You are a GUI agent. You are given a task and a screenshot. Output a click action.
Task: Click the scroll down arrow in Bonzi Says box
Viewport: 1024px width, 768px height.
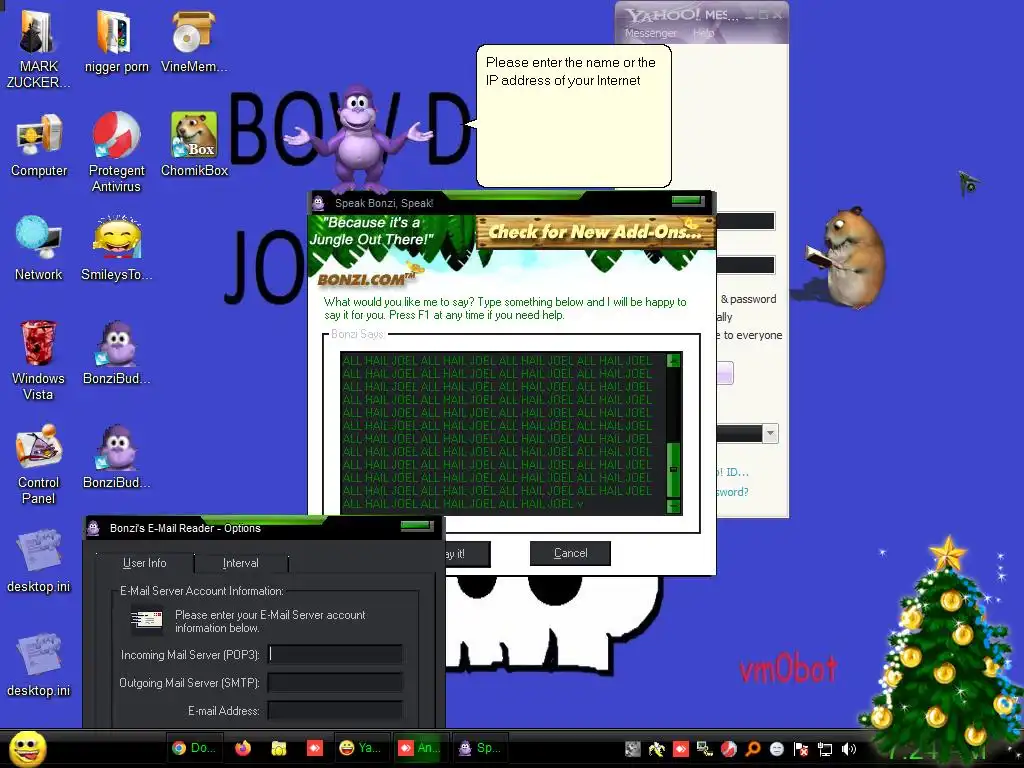pos(674,506)
